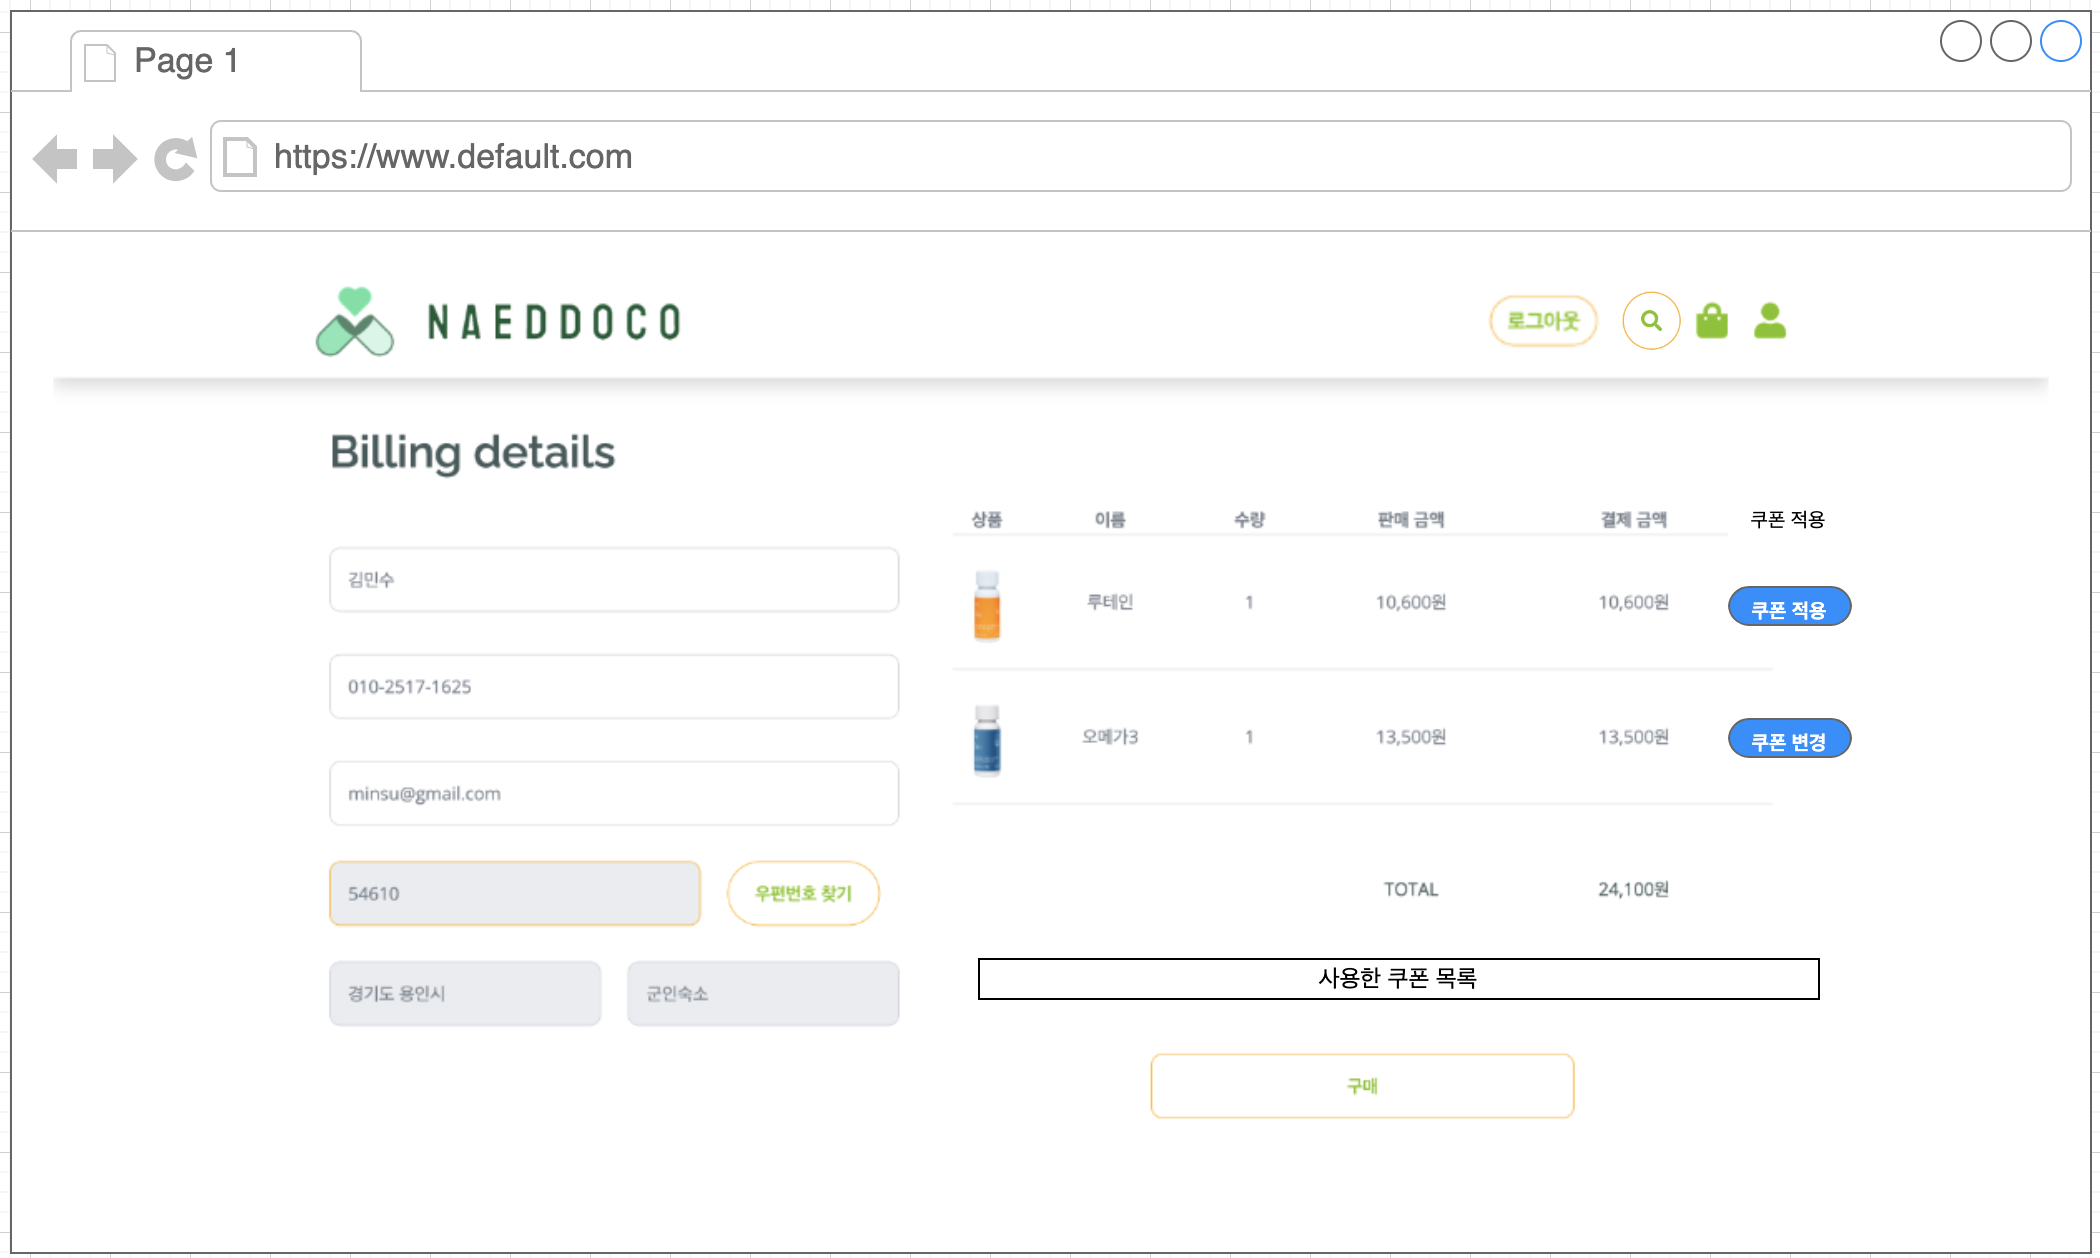Image resolution: width=2100 pixels, height=1258 pixels.
Task: Click the browser forward arrow icon
Action: click(x=114, y=158)
